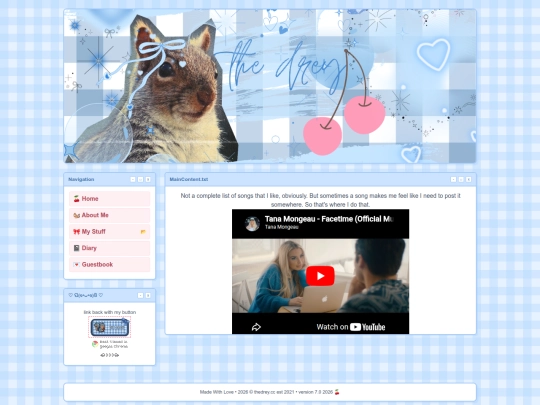
Task: Visit the Guestbook page
Action: [110, 264]
